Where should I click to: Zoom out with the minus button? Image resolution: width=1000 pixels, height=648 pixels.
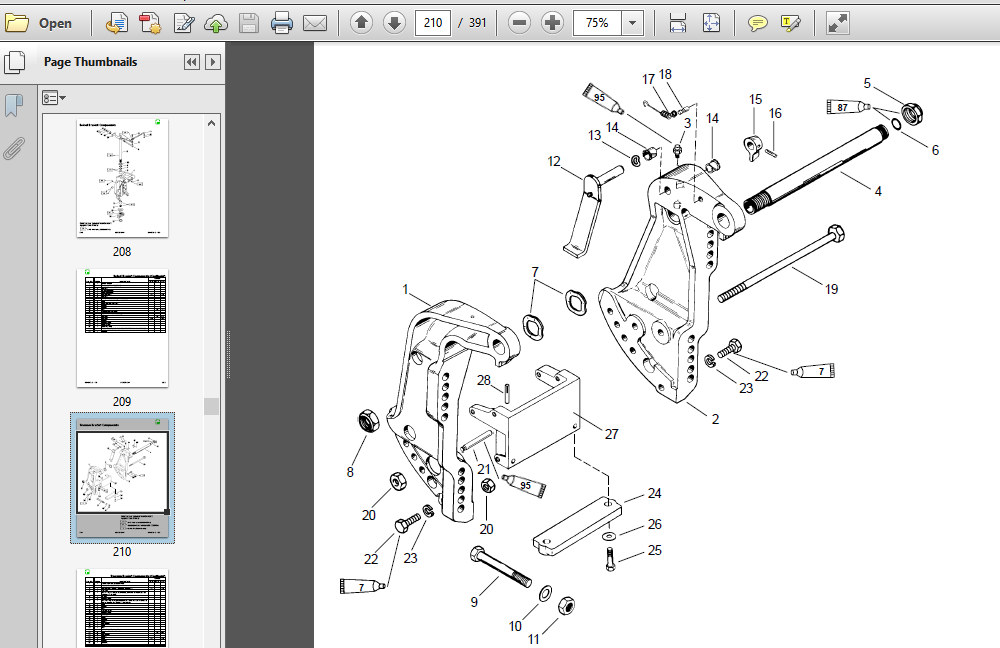(x=519, y=24)
